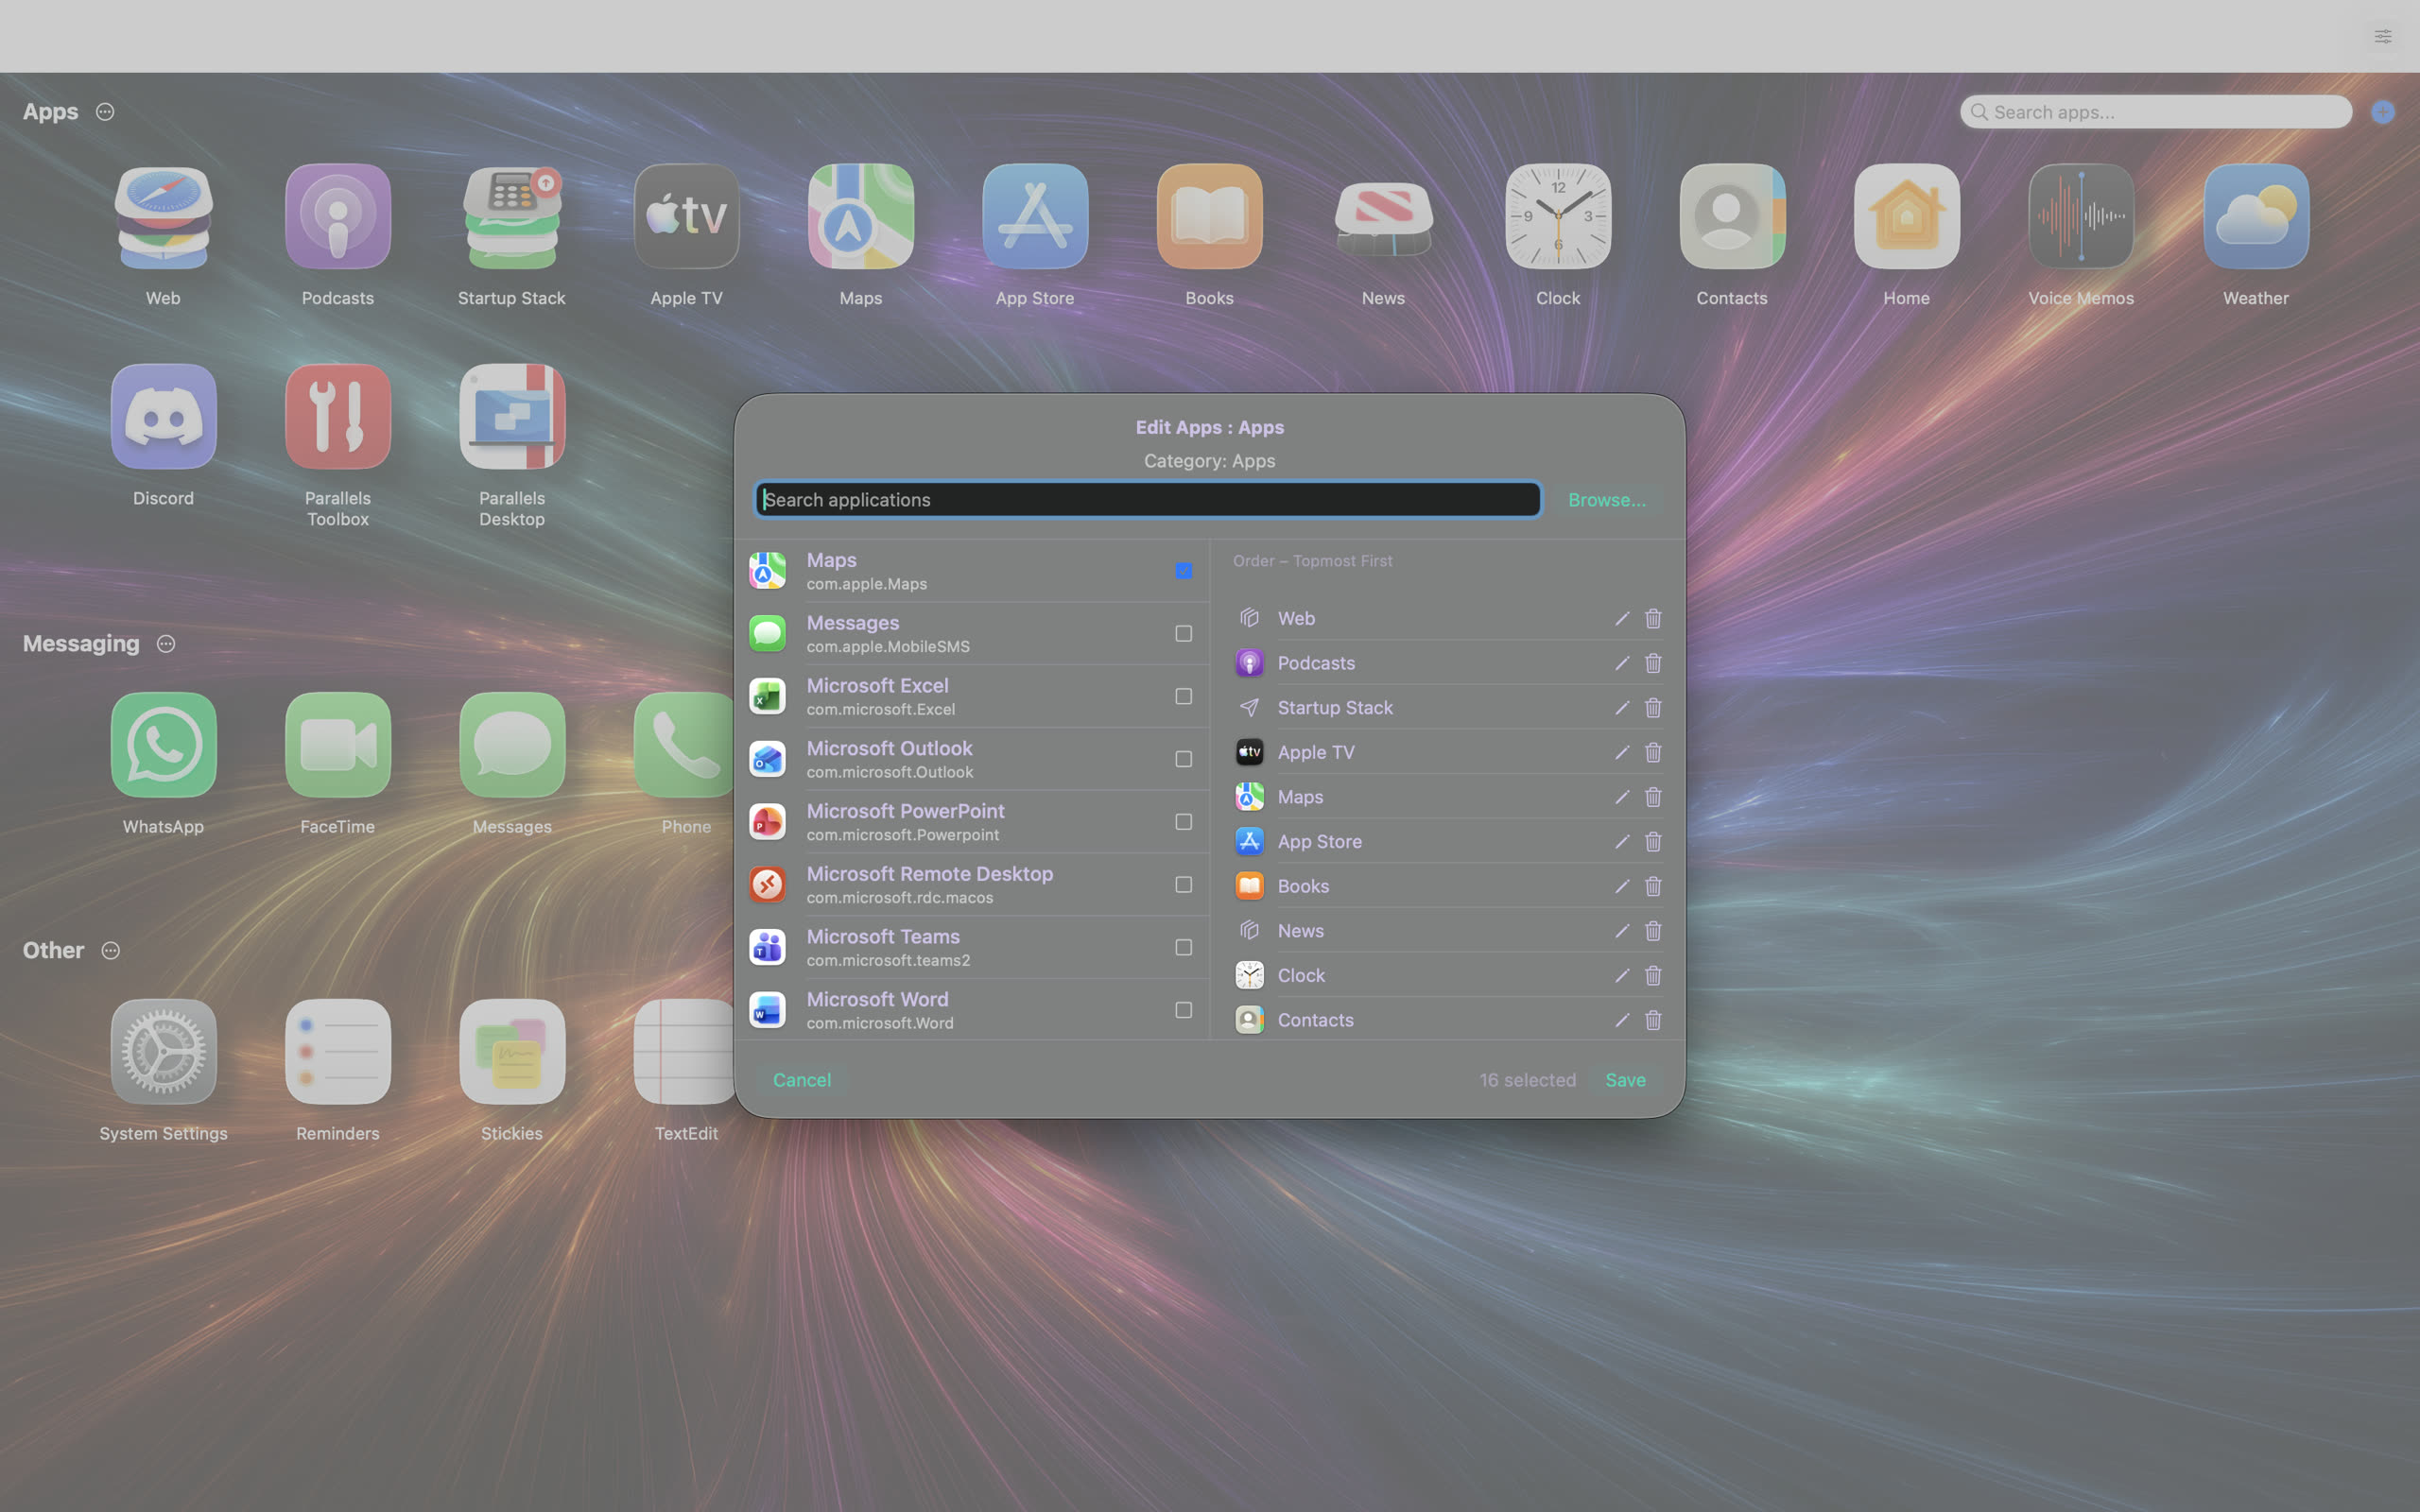Launch the Reminders app icon
2420x1512 pixels.
point(338,1052)
